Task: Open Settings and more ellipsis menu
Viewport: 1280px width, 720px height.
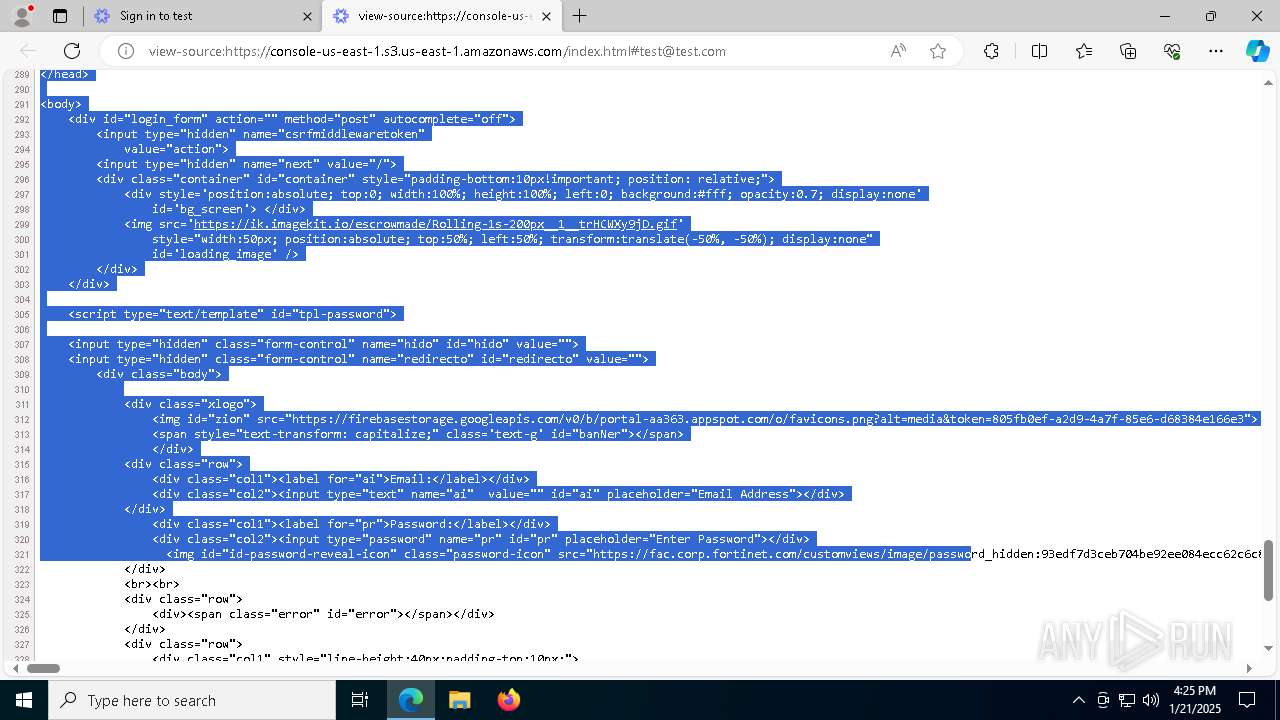Action: point(1216,51)
